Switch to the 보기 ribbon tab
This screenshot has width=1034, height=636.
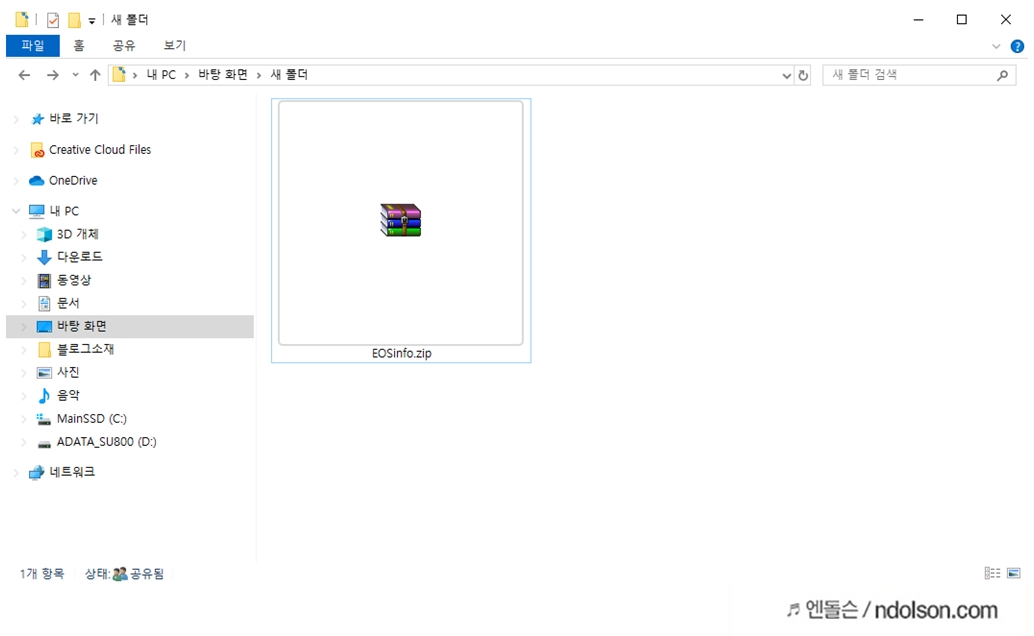tap(175, 46)
